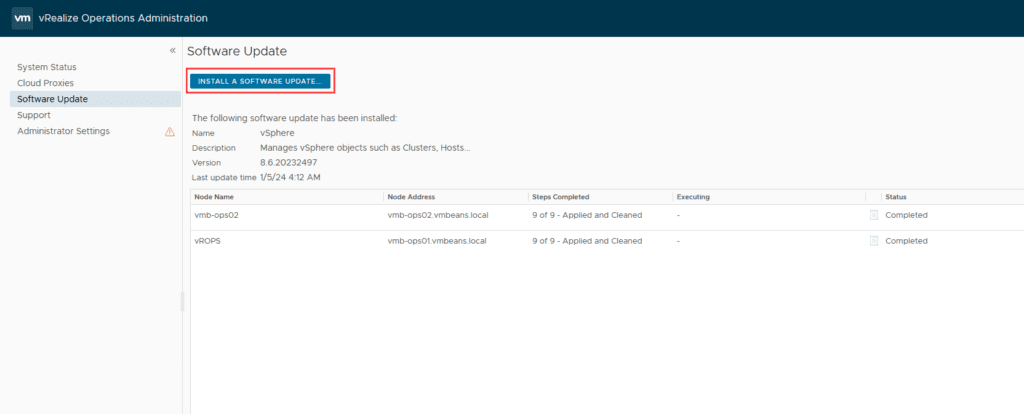Click the sidebar splitter handle
The height and width of the screenshot is (414, 1024).
pos(182,301)
